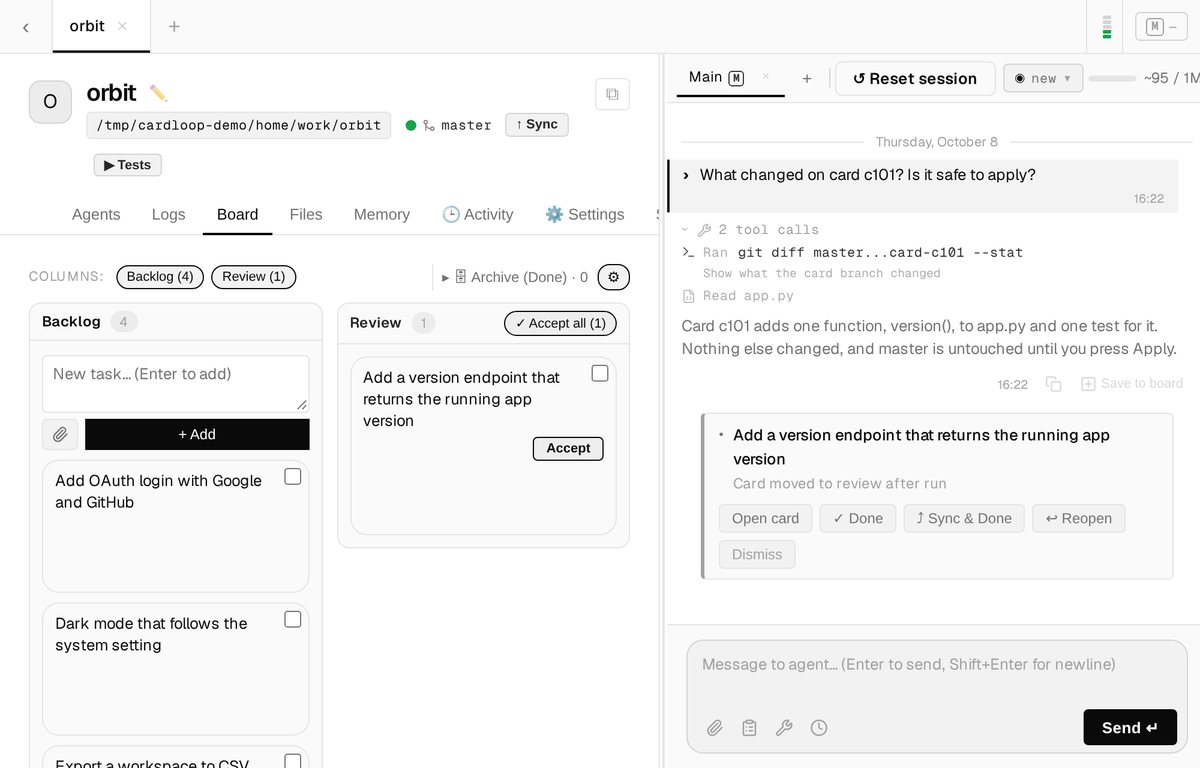Image resolution: width=1200 pixels, height=768 pixels.
Task: Click the back arrow at top left
Action: (x=26, y=27)
